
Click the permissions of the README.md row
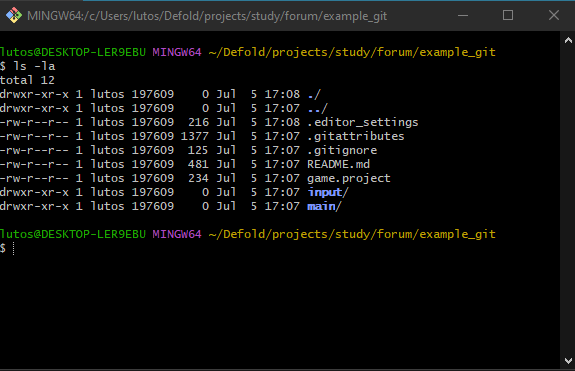click(34, 164)
